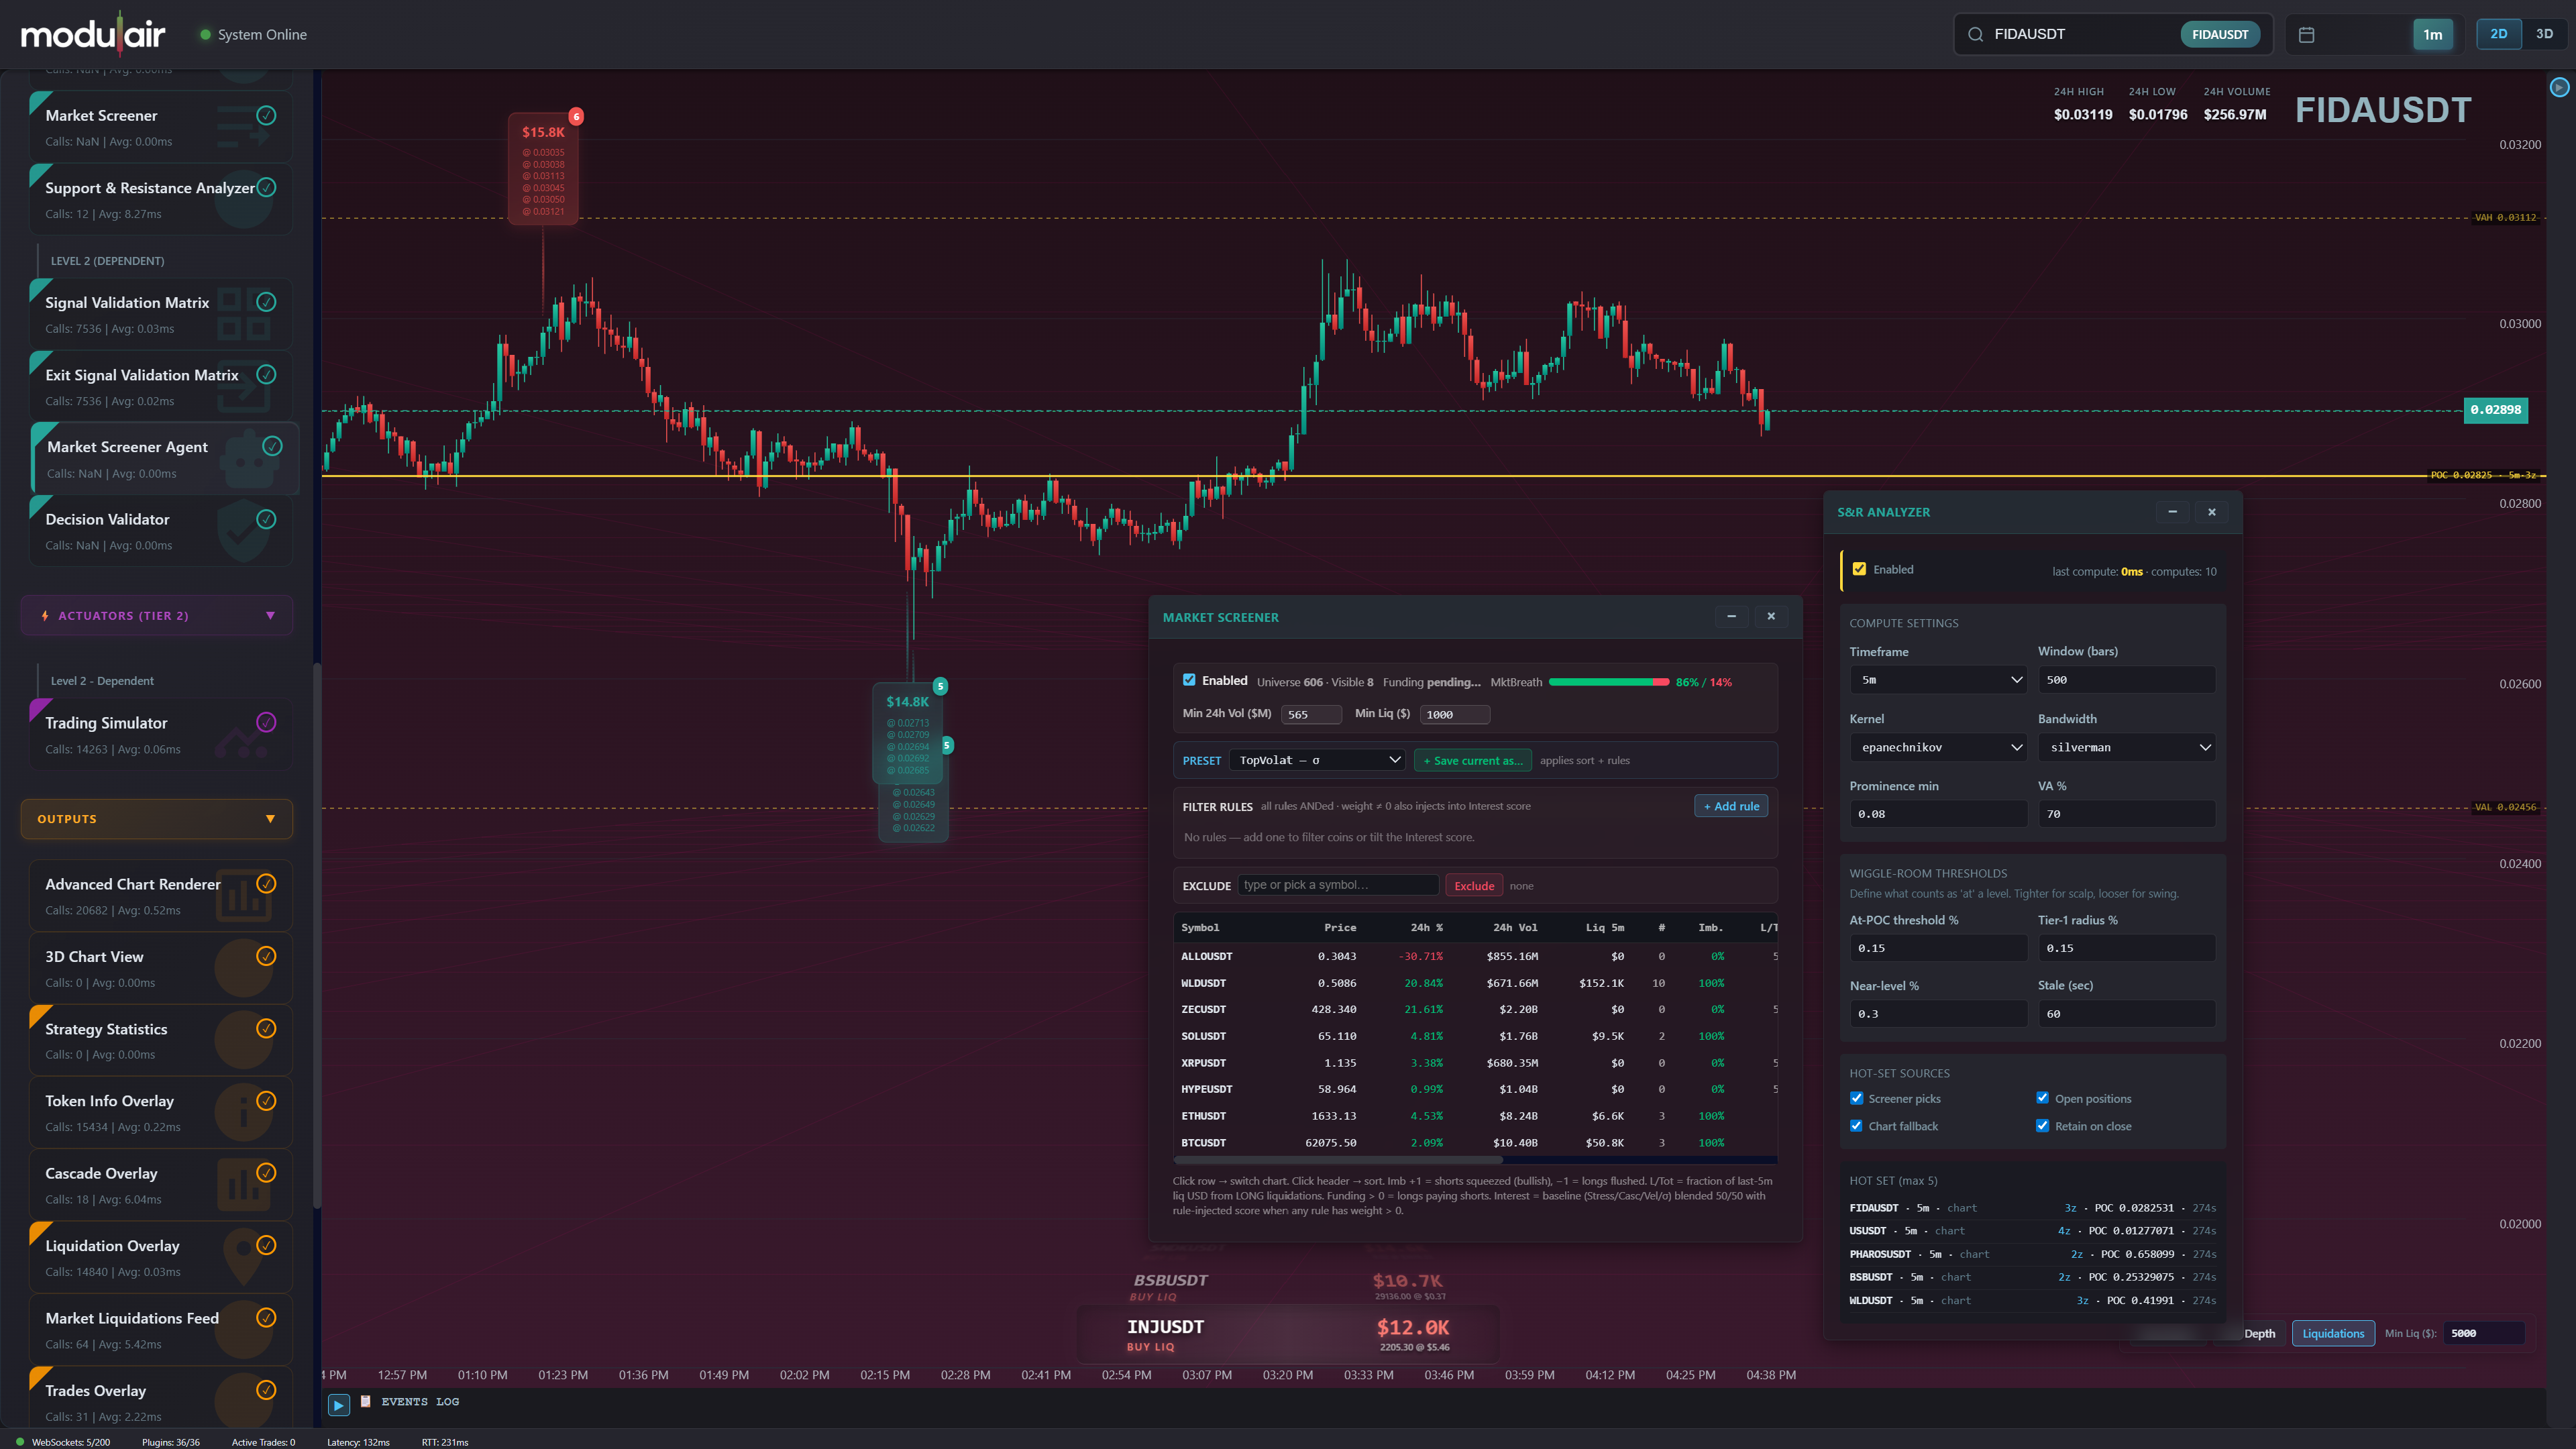The image size is (2576, 1449).
Task: Minimize the S&R Analyzer panel
Action: [x=2172, y=511]
